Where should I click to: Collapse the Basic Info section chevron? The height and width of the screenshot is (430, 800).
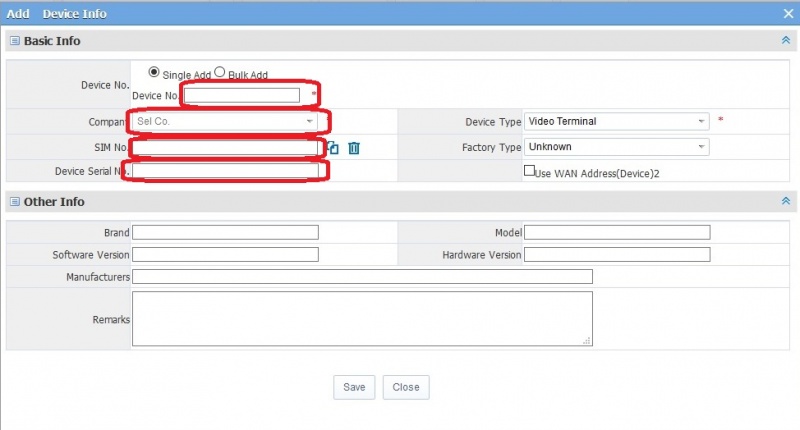[x=785, y=41]
